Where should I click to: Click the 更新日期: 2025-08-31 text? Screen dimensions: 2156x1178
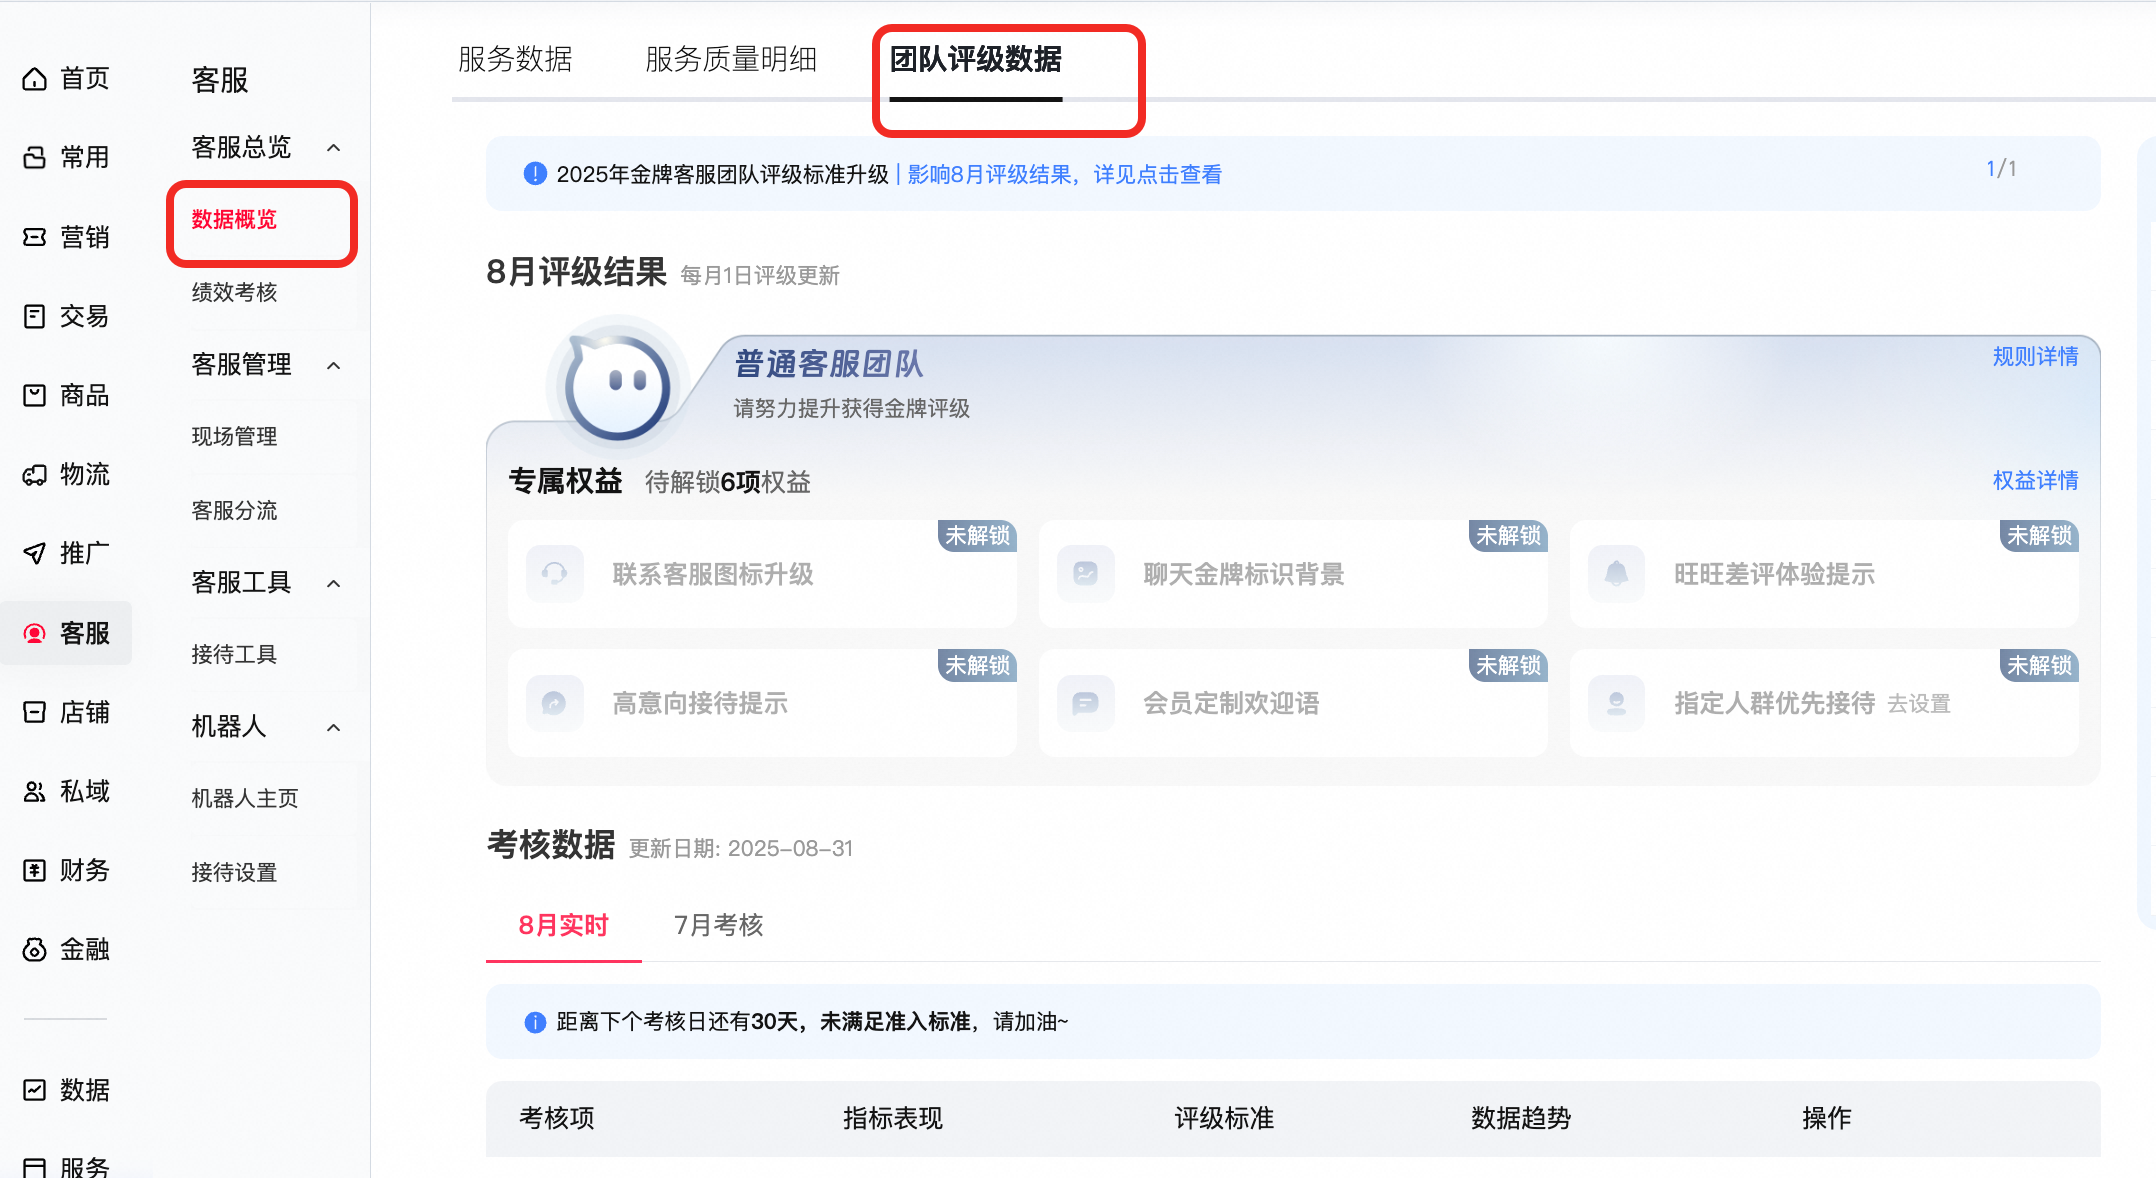pyautogui.click(x=741, y=849)
